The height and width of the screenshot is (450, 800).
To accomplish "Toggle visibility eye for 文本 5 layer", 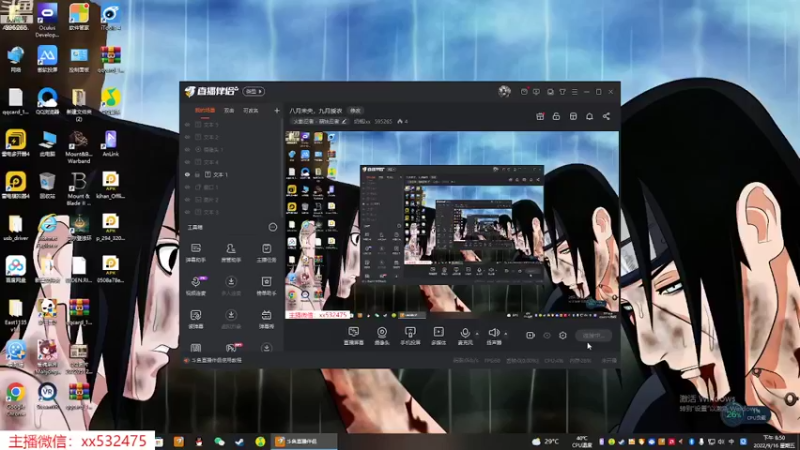I will pyautogui.click(x=187, y=124).
